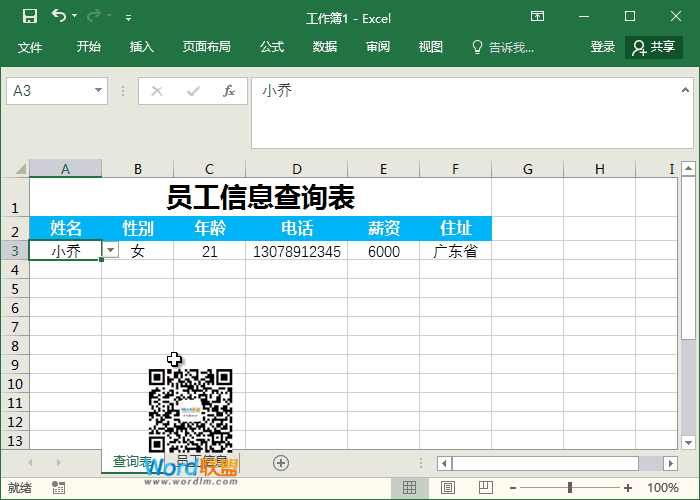Select column G header
The width and height of the screenshot is (700, 500).
coord(528,169)
